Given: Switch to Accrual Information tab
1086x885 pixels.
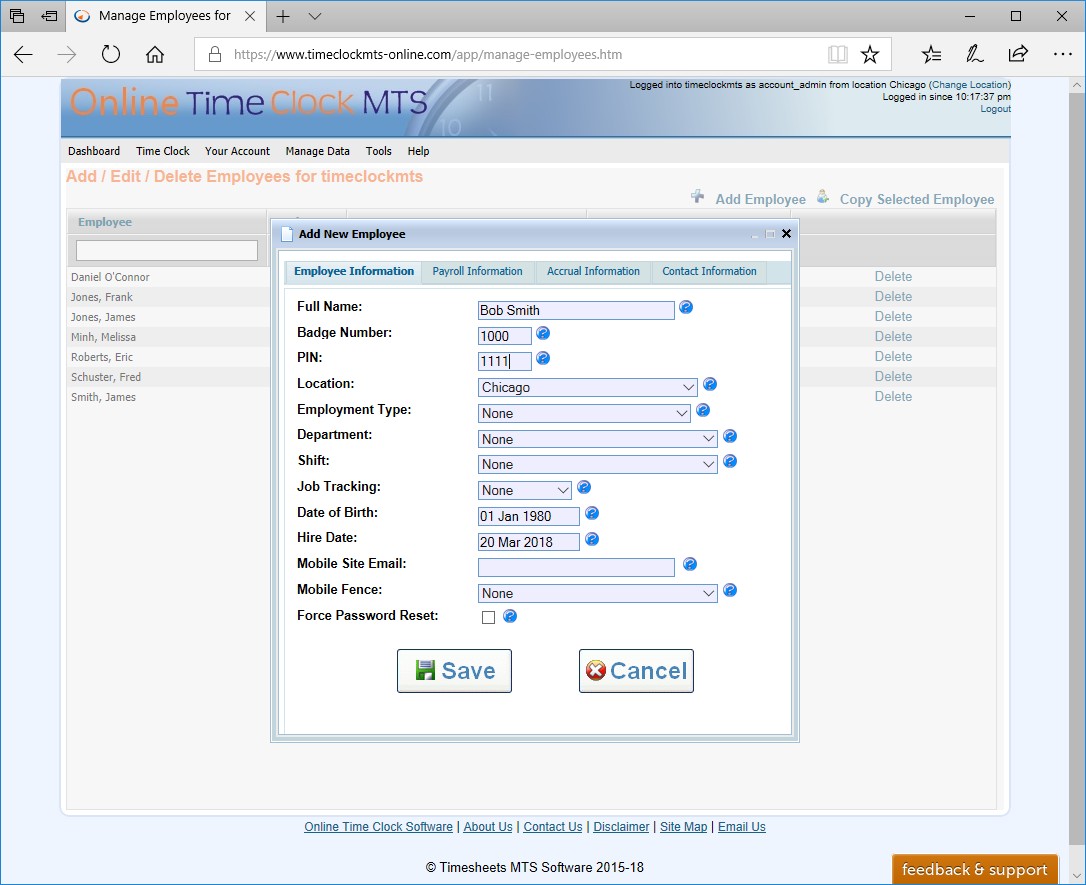Looking at the screenshot, I should [x=594, y=271].
